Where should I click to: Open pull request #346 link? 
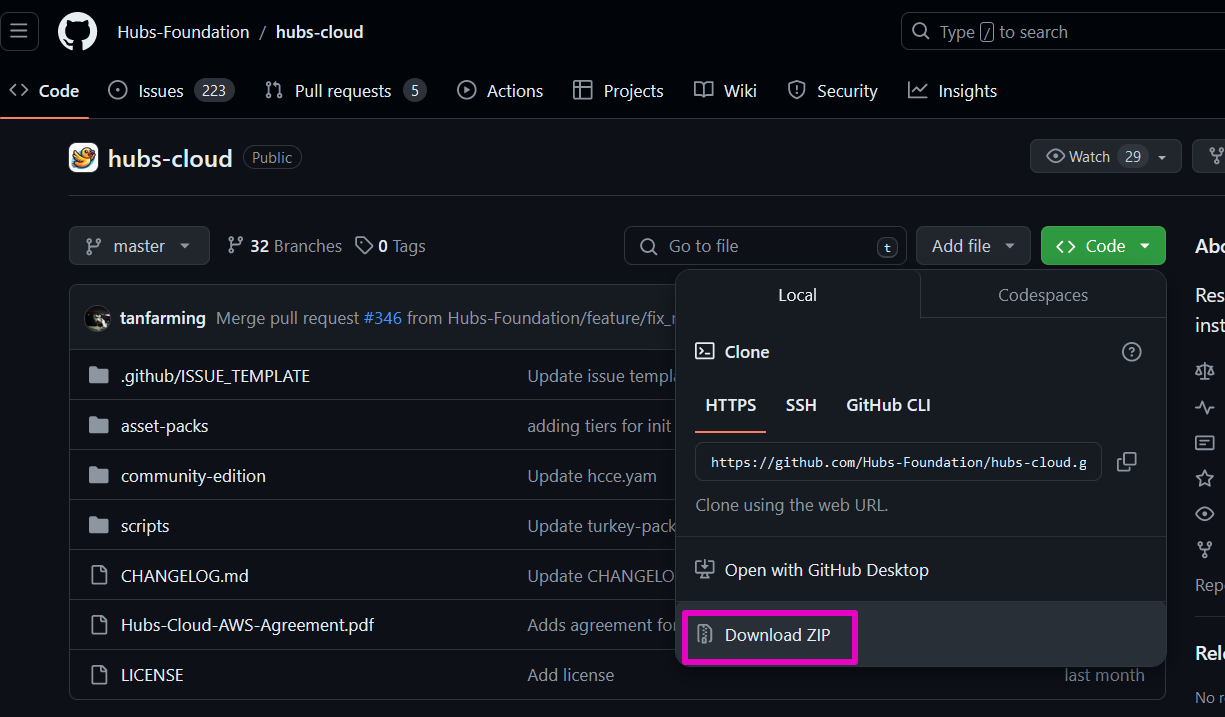[382, 318]
